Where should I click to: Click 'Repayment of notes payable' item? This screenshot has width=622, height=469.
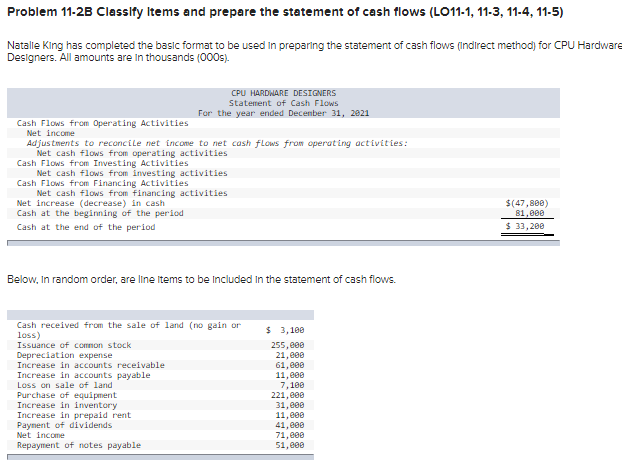click(x=79, y=445)
